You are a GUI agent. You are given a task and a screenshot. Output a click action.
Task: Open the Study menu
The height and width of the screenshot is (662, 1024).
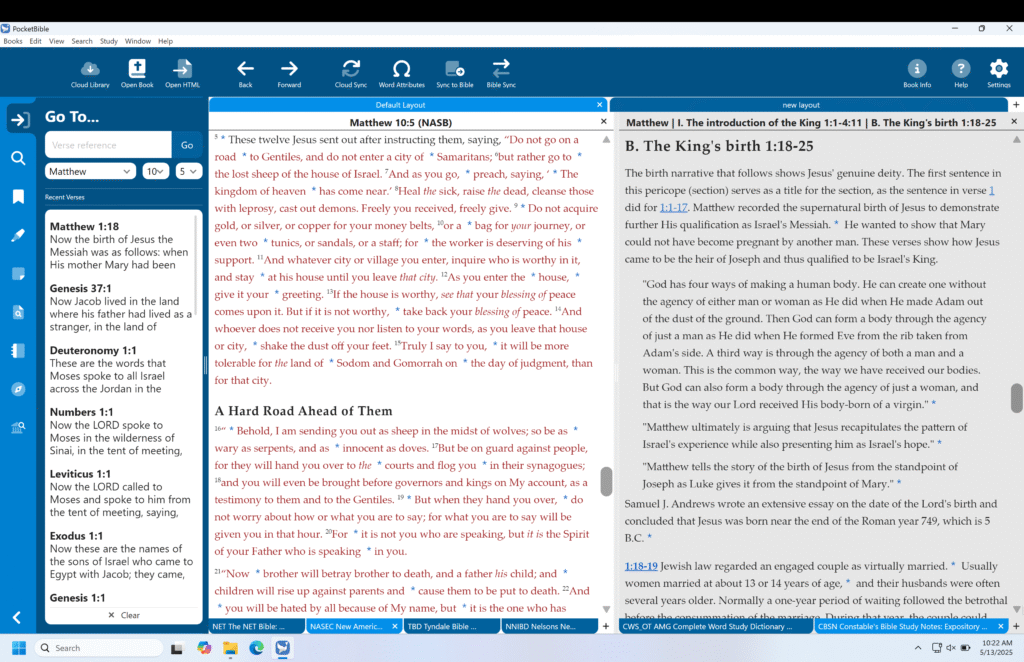pyautogui.click(x=108, y=41)
